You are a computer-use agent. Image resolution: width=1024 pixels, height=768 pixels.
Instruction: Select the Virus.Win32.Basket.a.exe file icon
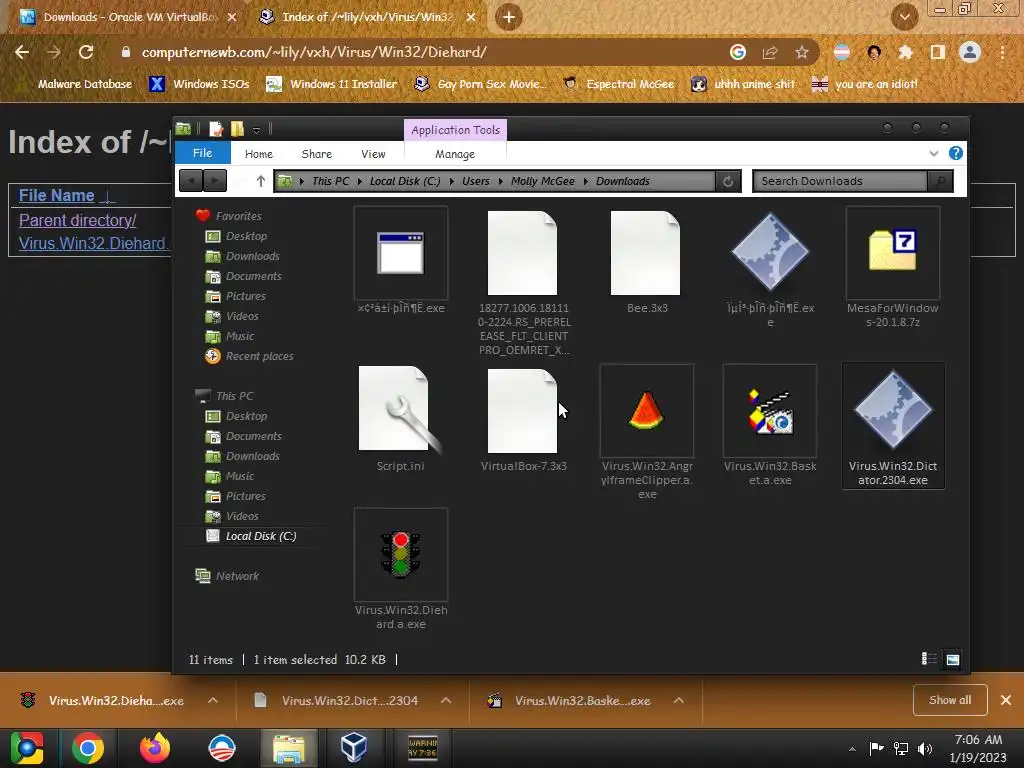click(x=770, y=411)
